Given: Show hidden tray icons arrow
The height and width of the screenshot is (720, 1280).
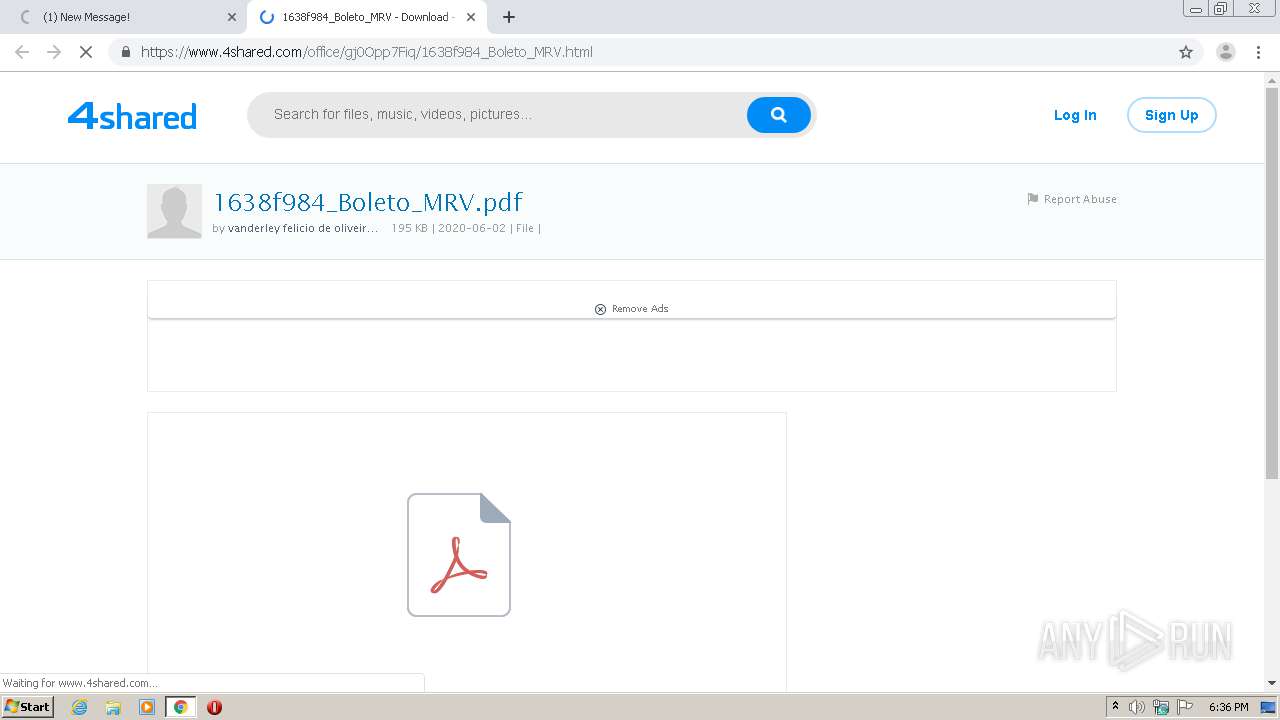Looking at the screenshot, I should click(x=1115, y=707).
